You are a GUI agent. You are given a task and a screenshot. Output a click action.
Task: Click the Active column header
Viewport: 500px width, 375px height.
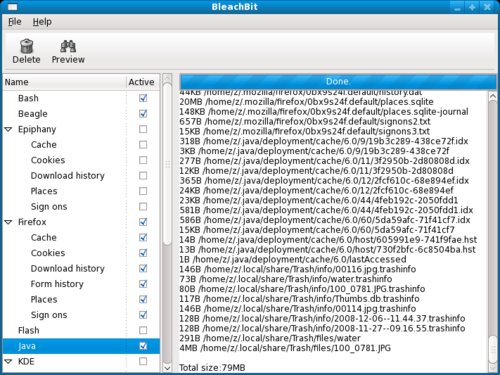(x=143, y=82)
